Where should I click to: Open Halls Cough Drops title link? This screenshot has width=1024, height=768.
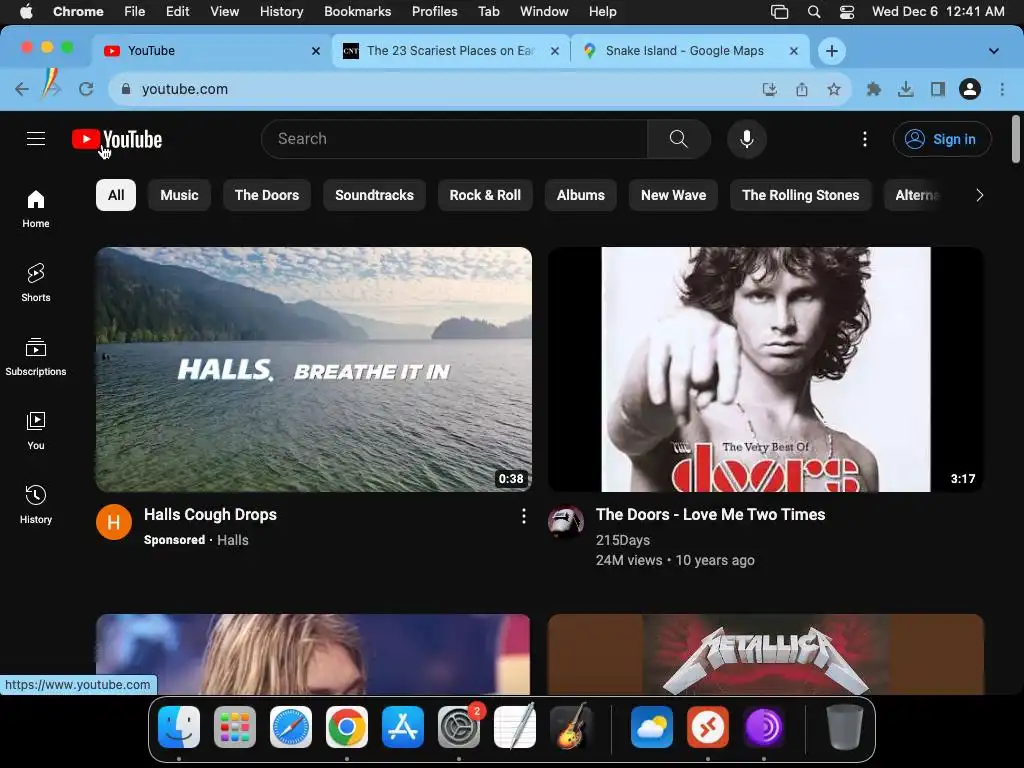click(x=210, y=515)
